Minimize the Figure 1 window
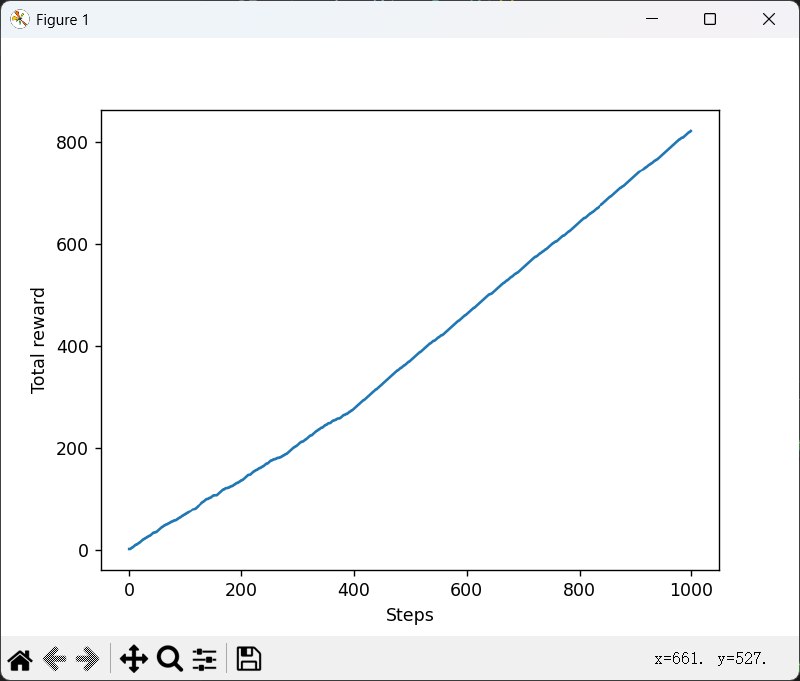This screenshot has height=681, width=800. point(652,19)
